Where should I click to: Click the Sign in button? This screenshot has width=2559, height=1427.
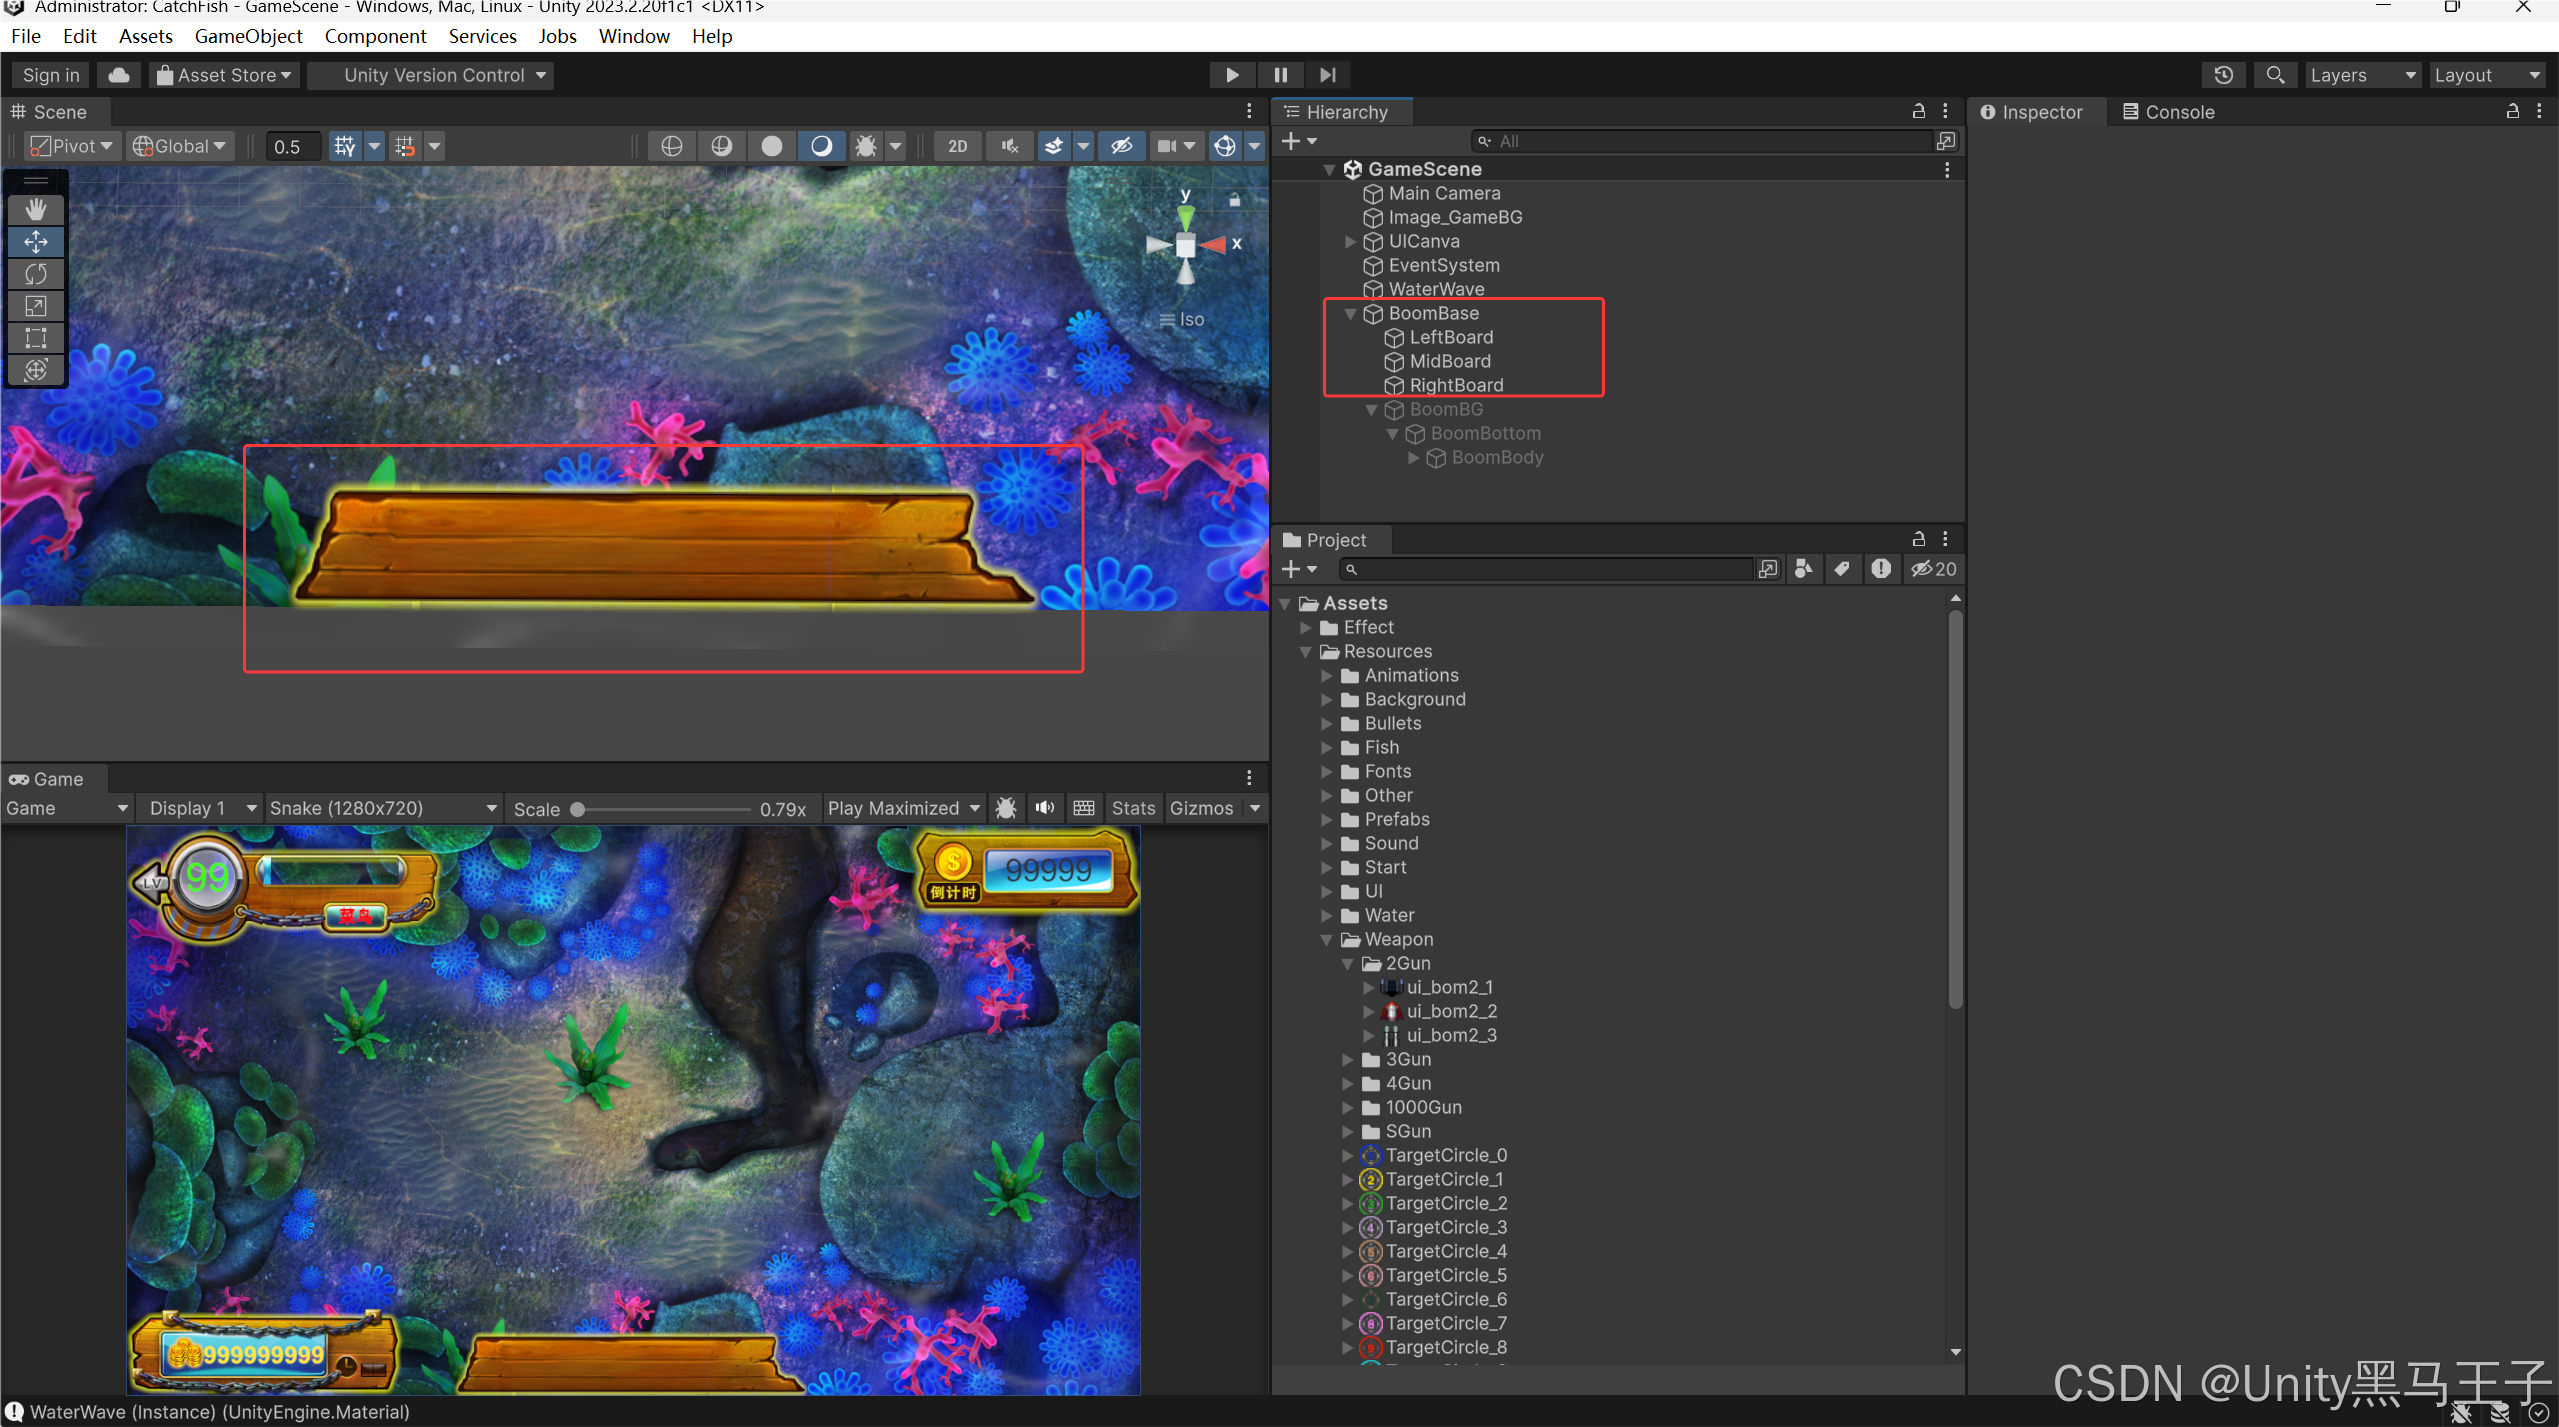click(51, 75)
